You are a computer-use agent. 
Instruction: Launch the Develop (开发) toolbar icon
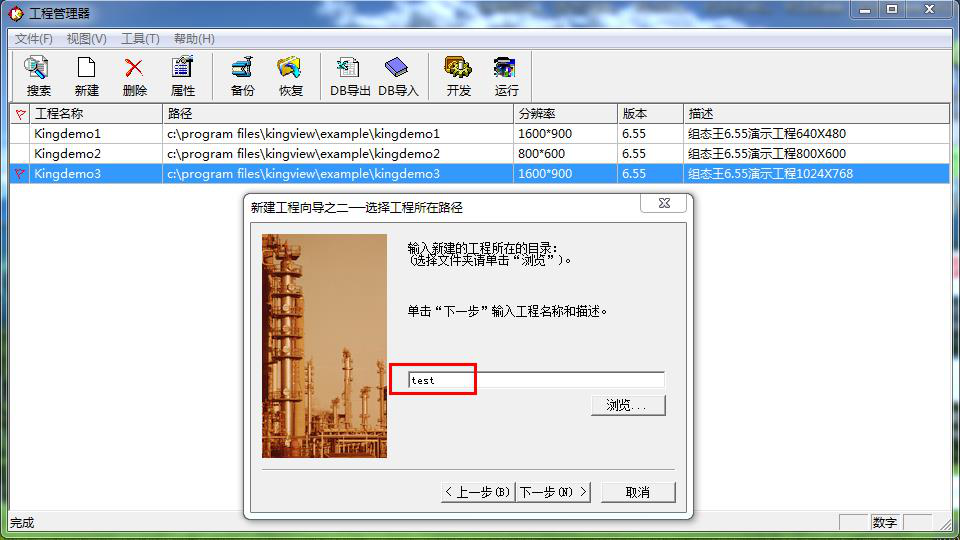point(458,76)
